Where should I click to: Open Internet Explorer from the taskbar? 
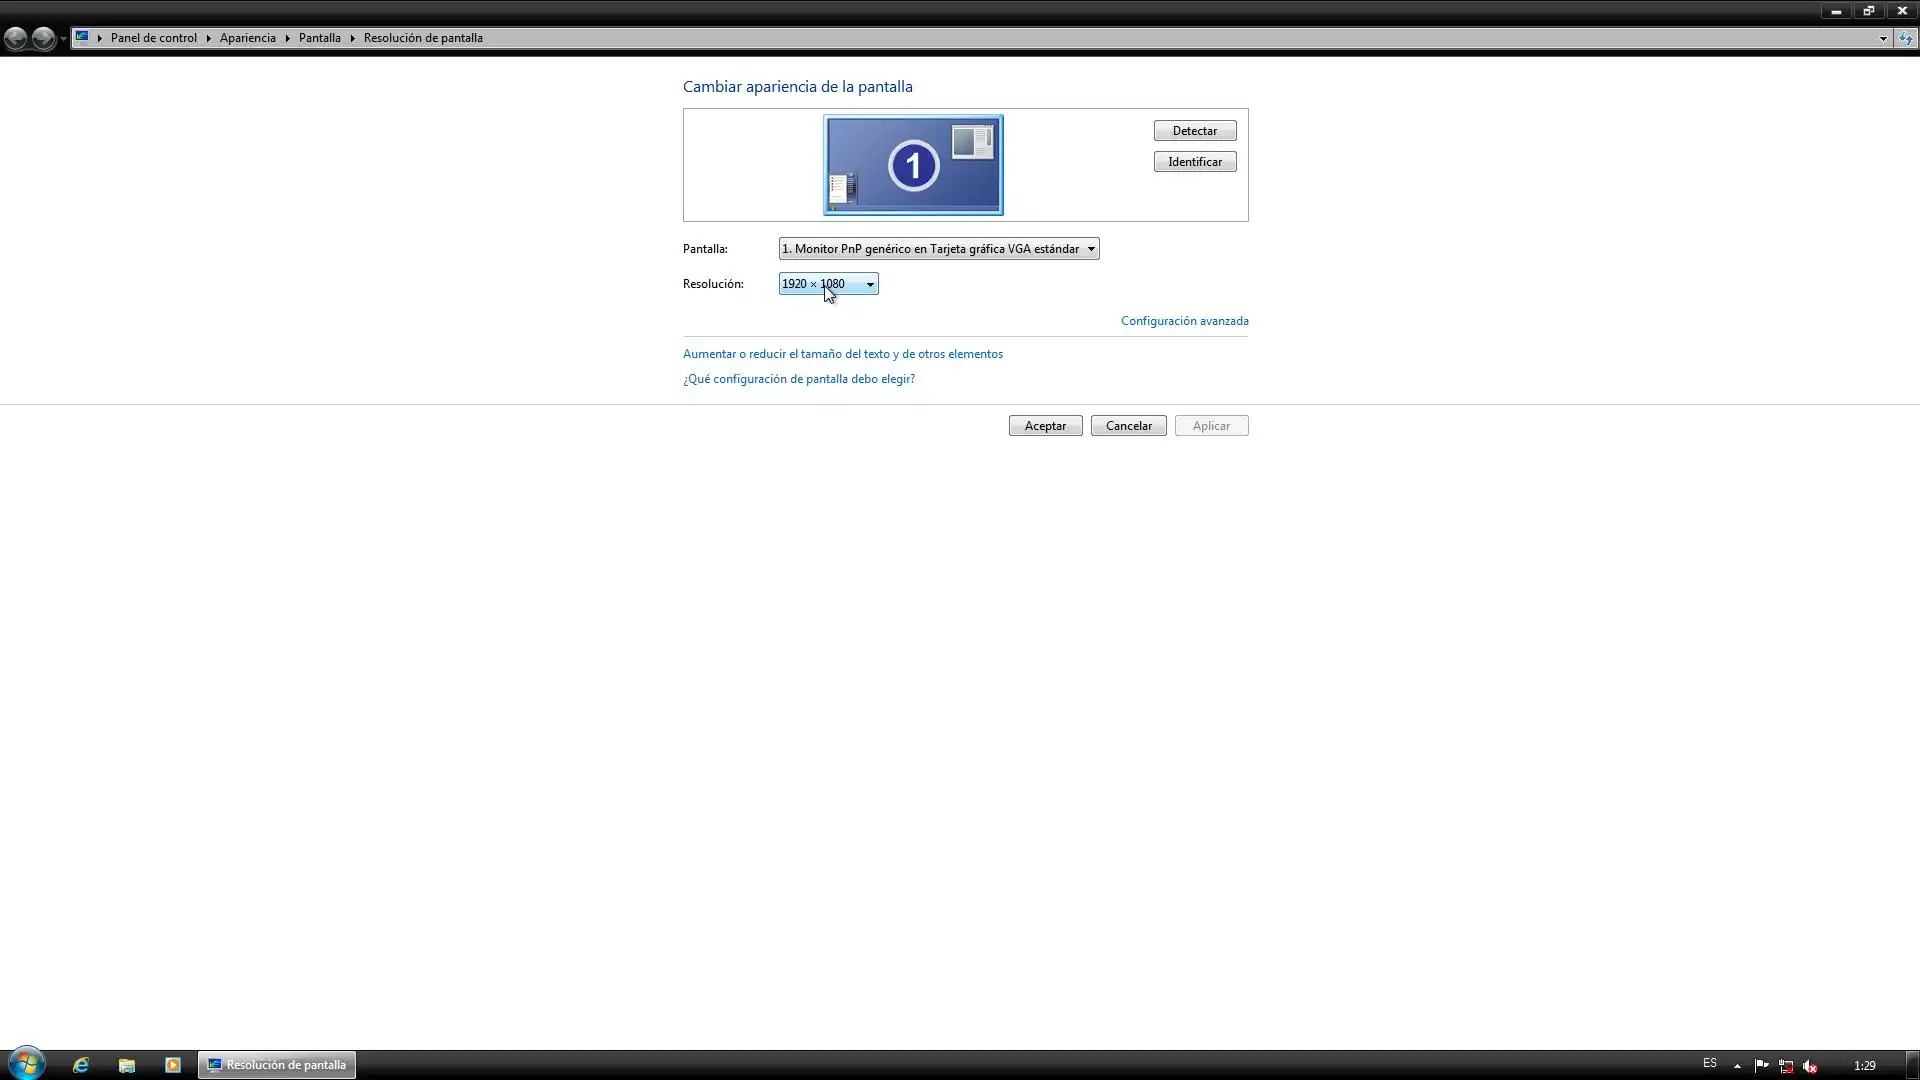coord(81,1065)
